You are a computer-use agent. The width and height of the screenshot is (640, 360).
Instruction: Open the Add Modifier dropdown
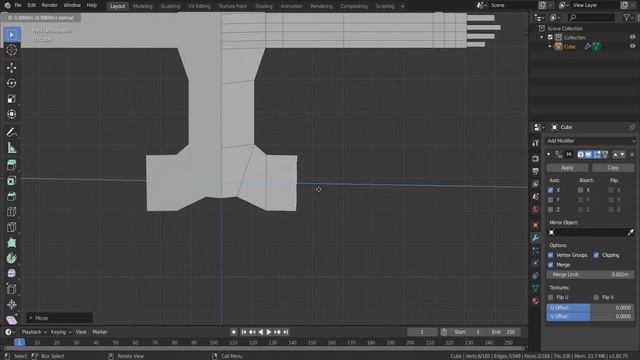click(x=590, y=141)
